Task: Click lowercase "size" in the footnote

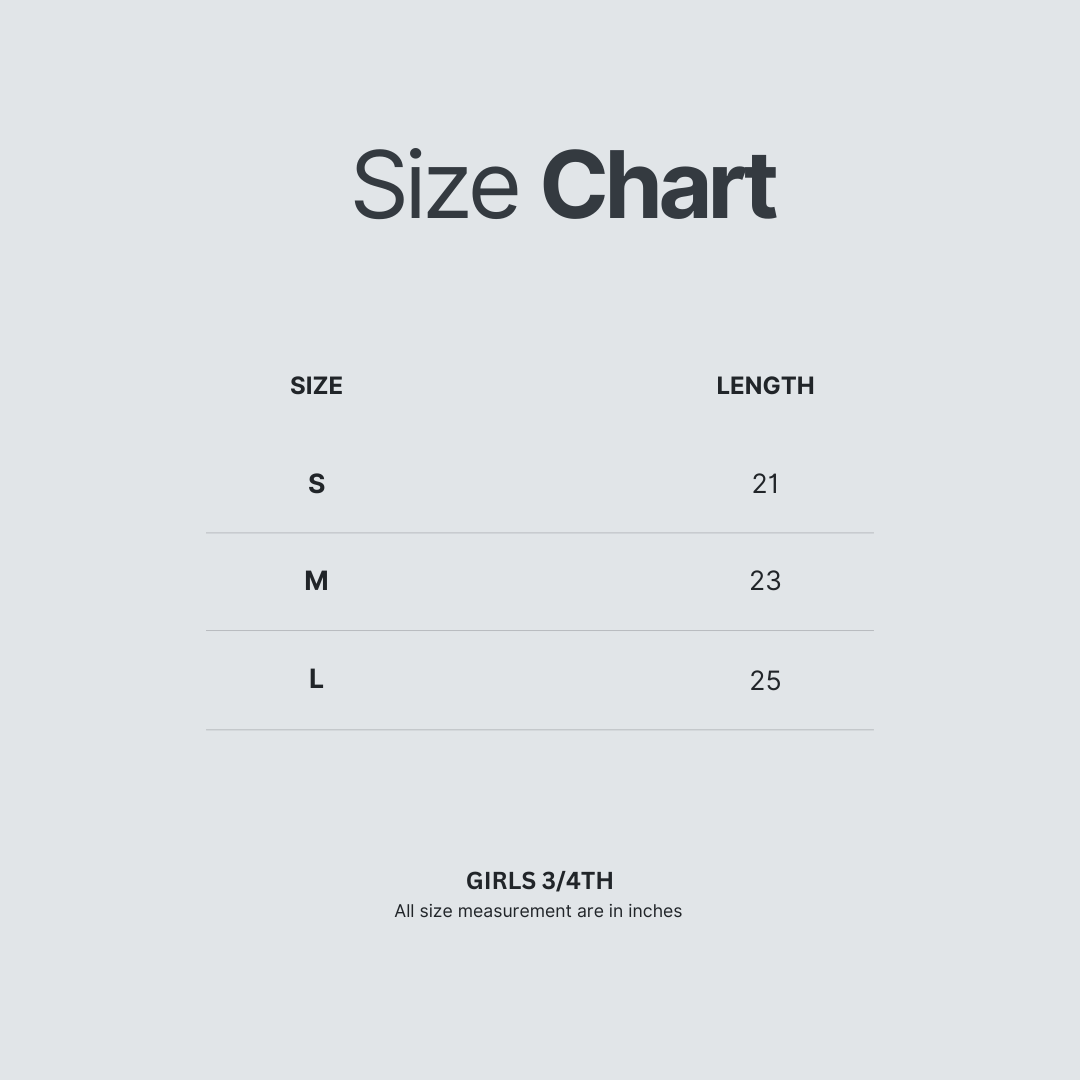Action: 436,911
